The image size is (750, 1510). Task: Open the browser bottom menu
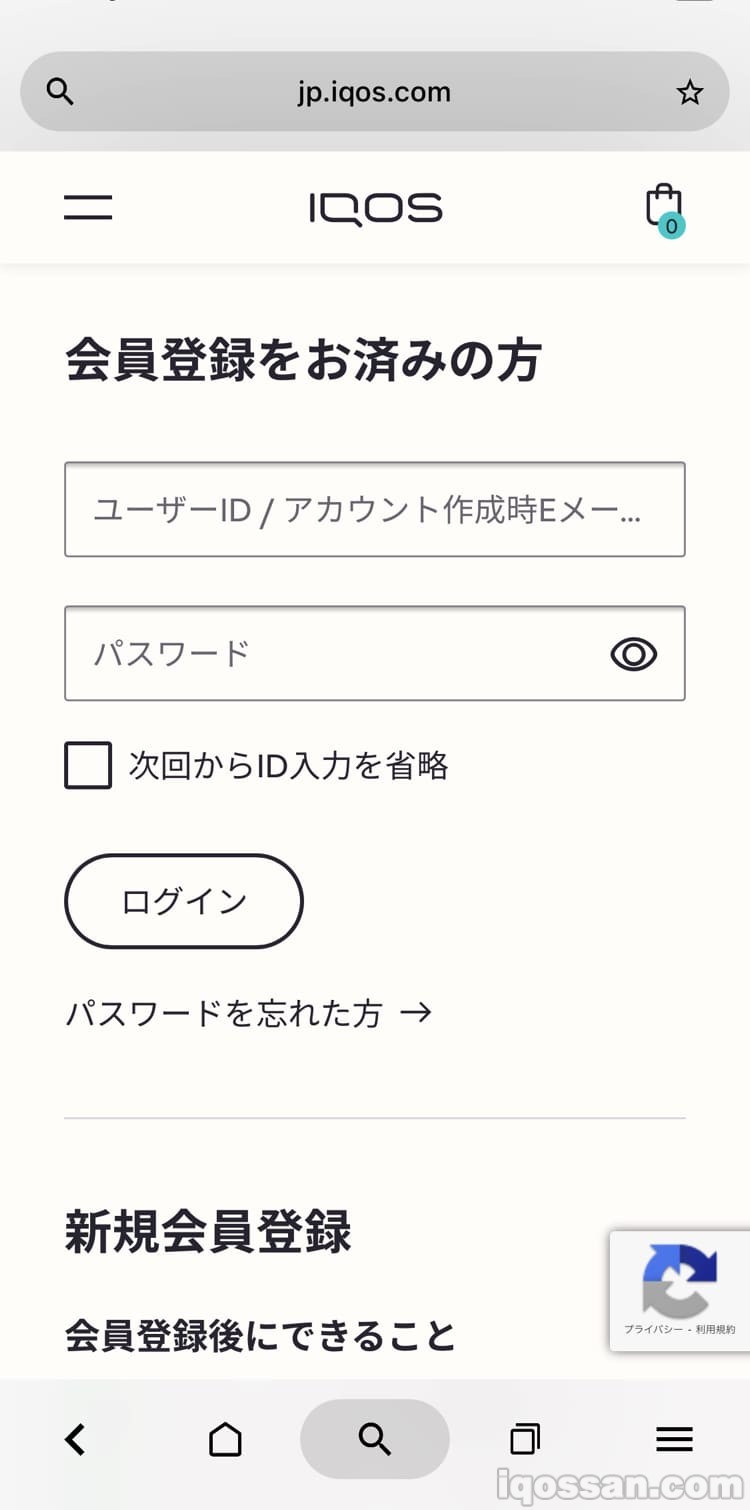(674, 1439)
